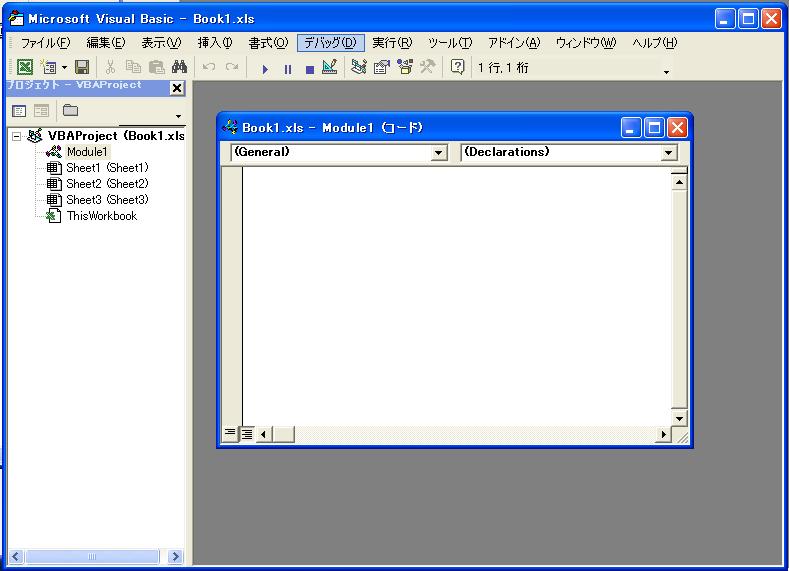The height and width of the screenshot is (571, 789).
Task: Click the Cut scissors icon
Action: (x=110, y=67)
